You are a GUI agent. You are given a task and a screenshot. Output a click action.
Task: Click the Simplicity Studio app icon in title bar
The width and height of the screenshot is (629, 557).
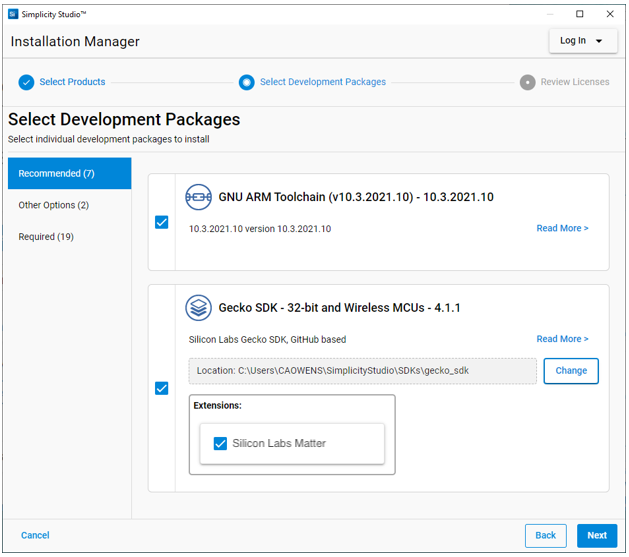click(13, 14)
